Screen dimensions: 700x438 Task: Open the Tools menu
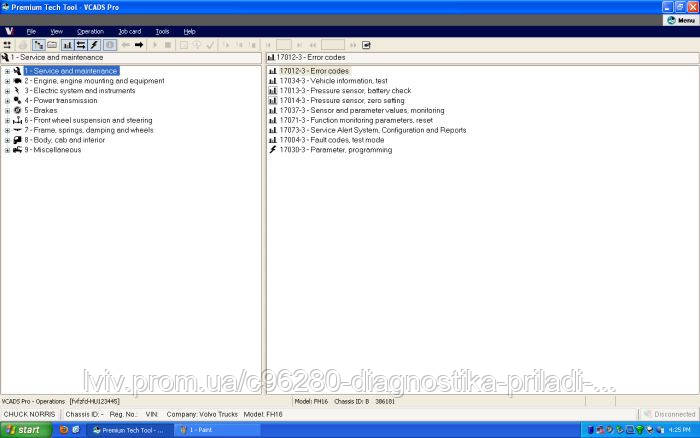[x=162, y=31]
